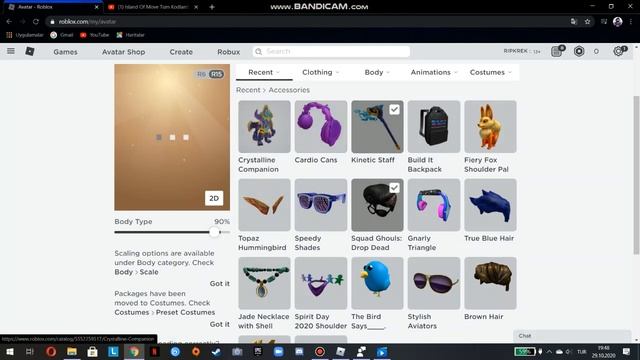The width and height of the screenshot is (640, 360).
Task: Expand the Costumes category dropdown
Action: click(490, 72)
